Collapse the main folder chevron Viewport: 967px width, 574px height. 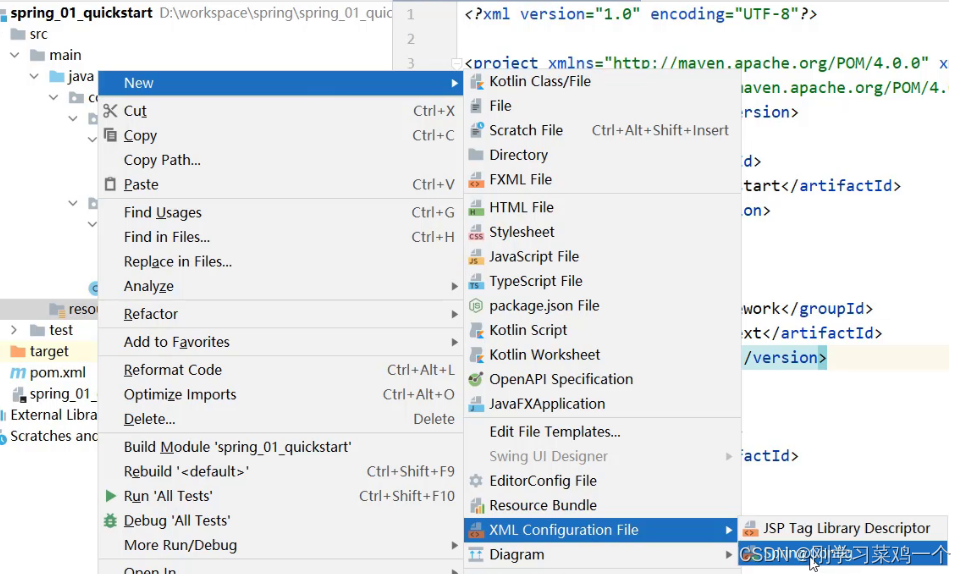point(14,55)
